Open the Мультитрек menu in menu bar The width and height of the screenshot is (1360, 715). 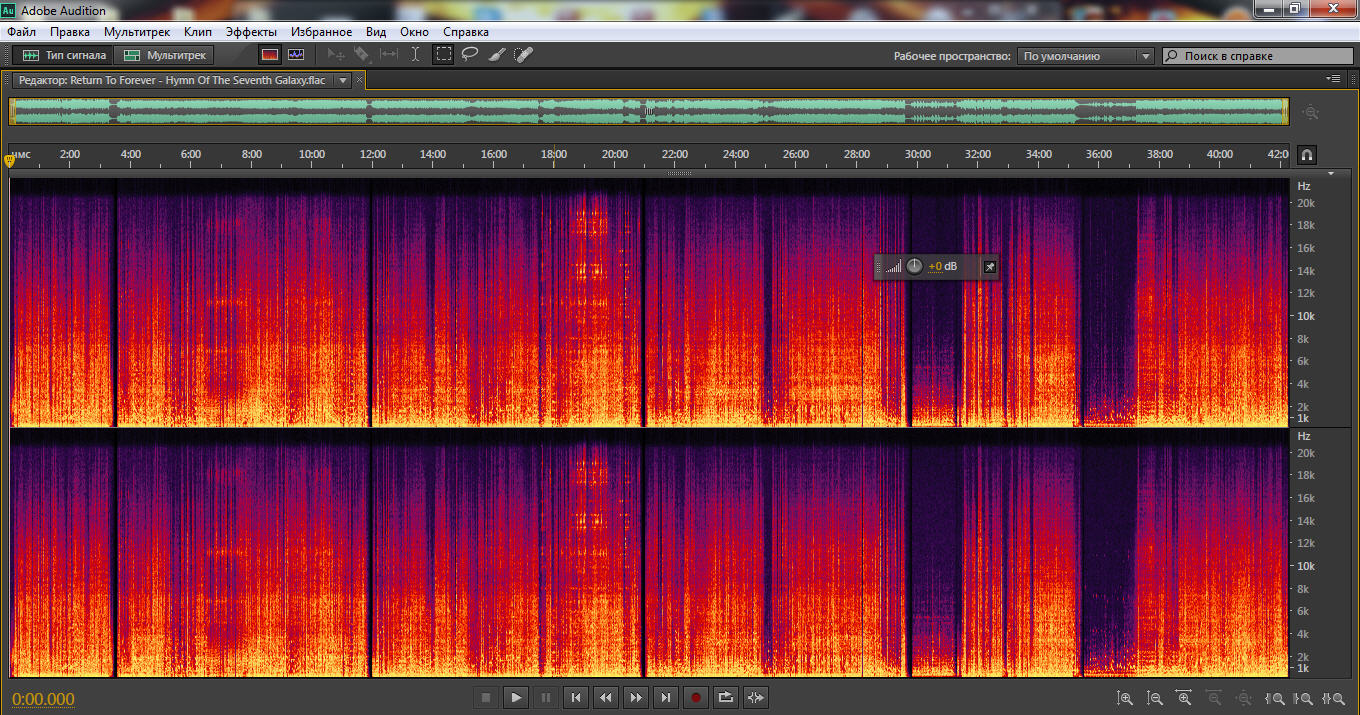pos(137,32)
